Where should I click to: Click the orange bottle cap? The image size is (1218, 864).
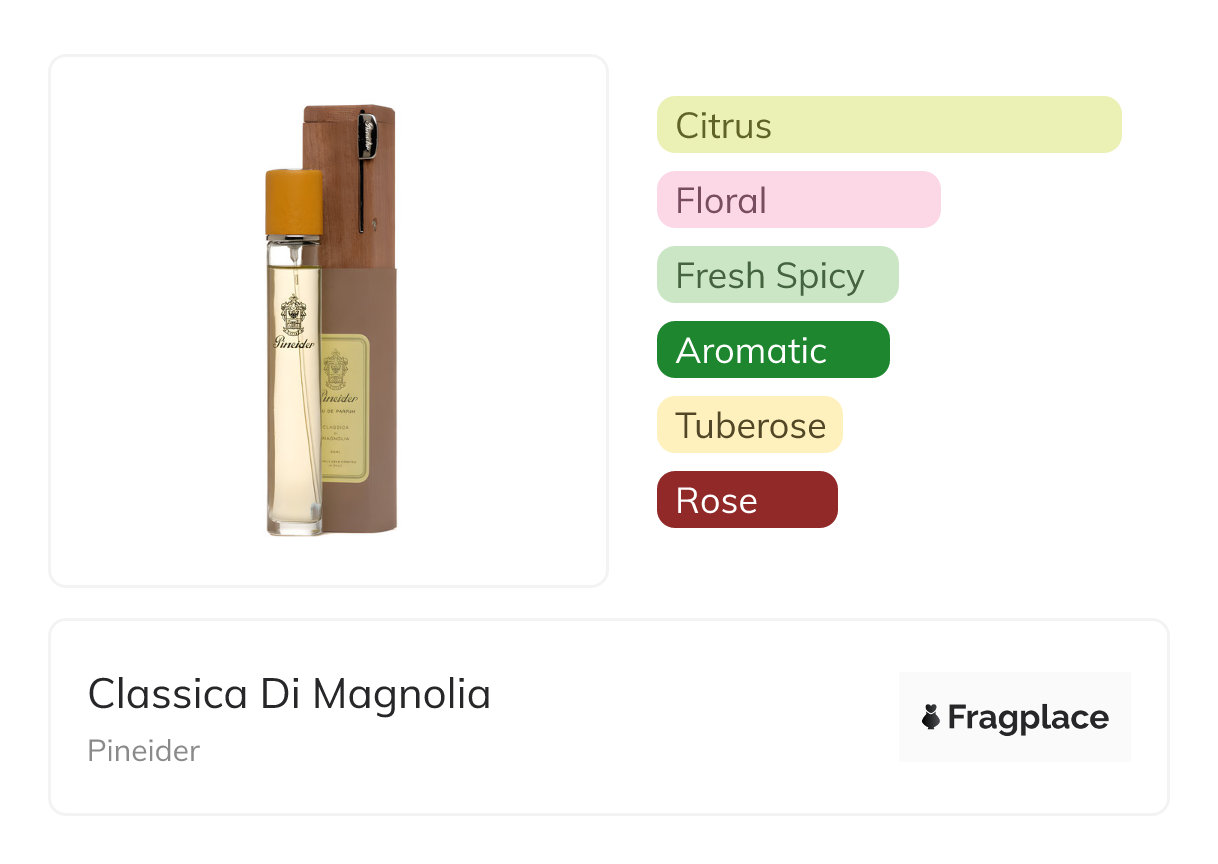click(x=293, y=202)
